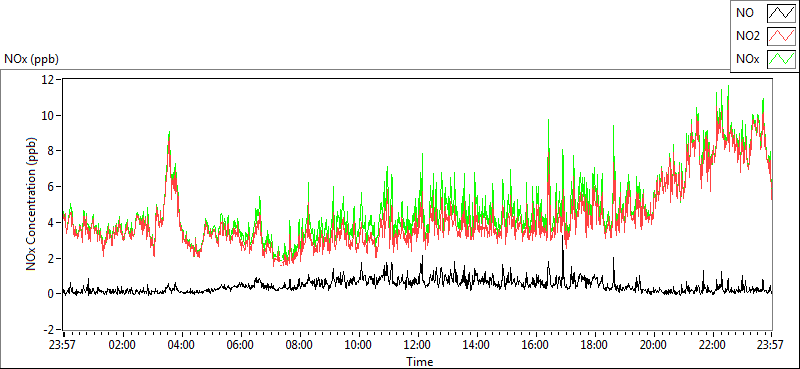
Task: Click the Time axis label
Action: pos(419,362)
